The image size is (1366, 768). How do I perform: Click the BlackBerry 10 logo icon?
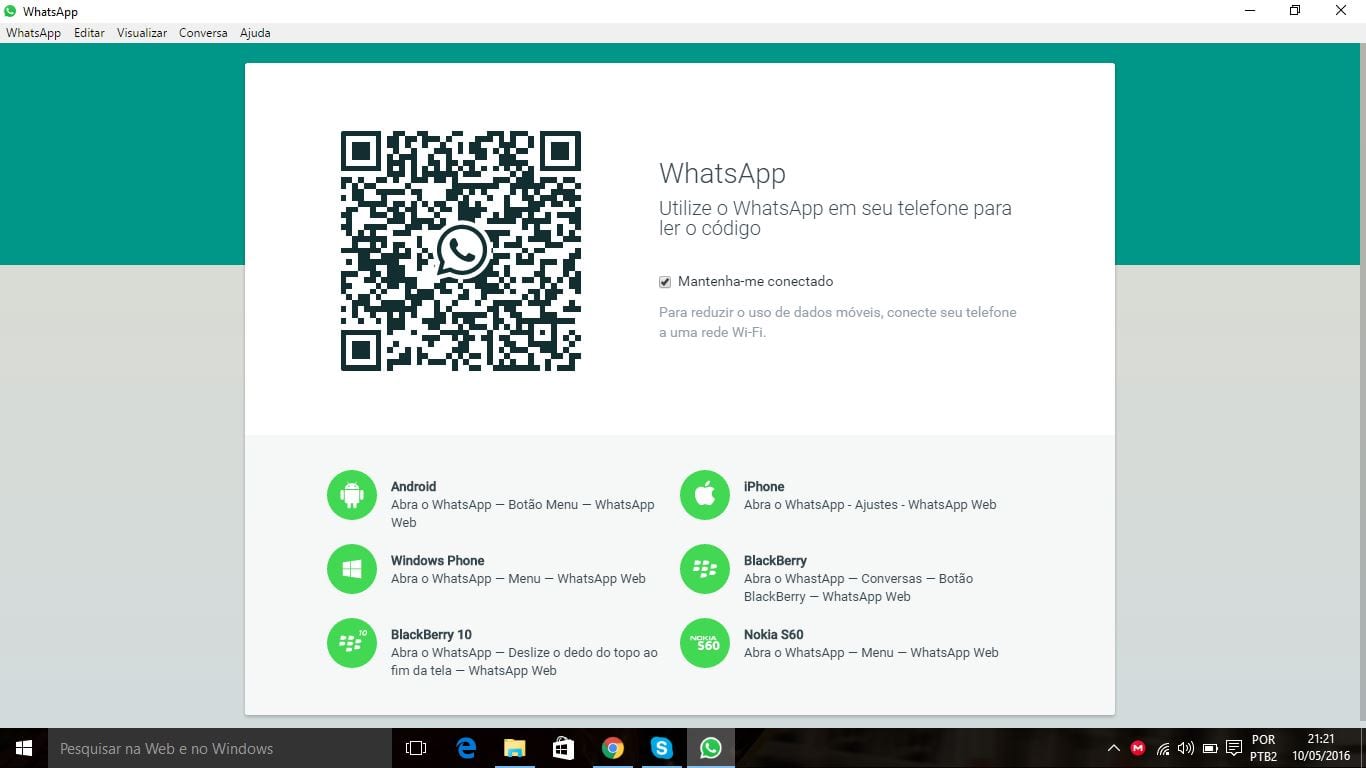tap(352, 643)
